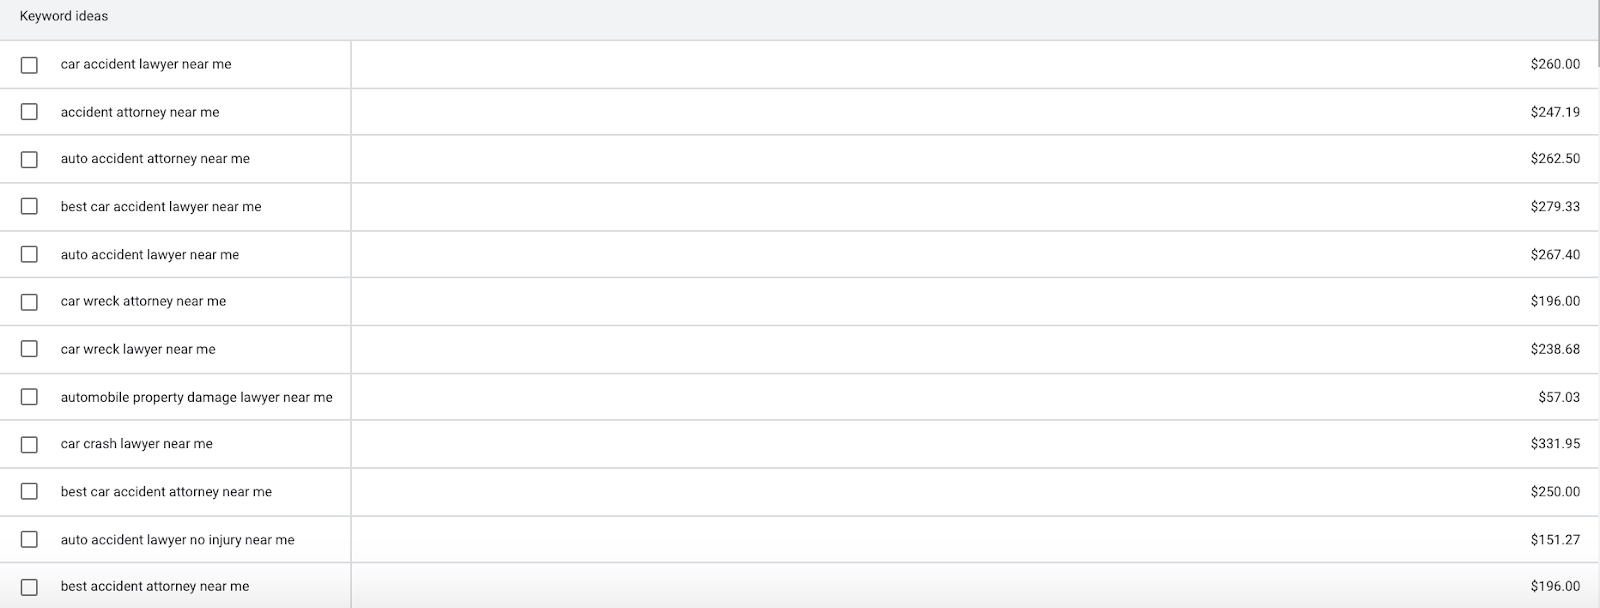
Task: Select automobile property damage lawyer checkbox
Action: pos(29,397)
